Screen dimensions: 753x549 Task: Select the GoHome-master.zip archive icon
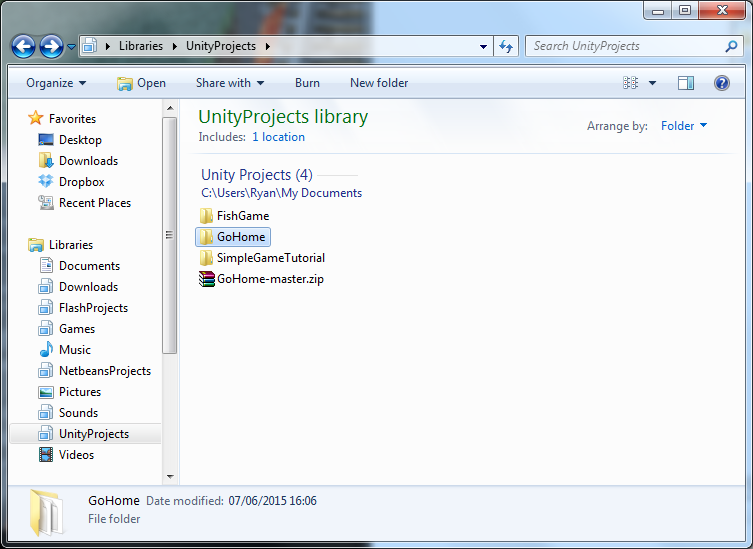tap(206, 279)
